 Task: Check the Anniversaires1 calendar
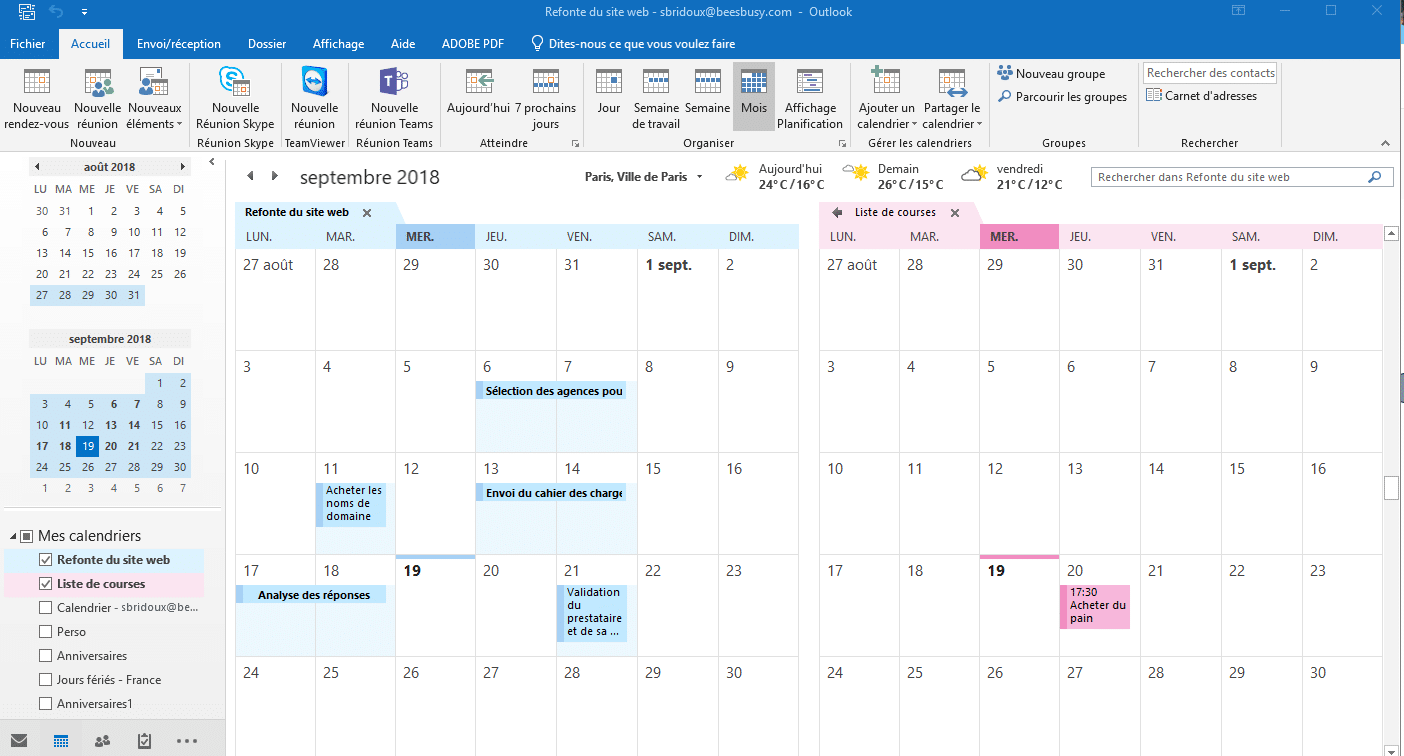pyautogui.click(x=45, y=704)
